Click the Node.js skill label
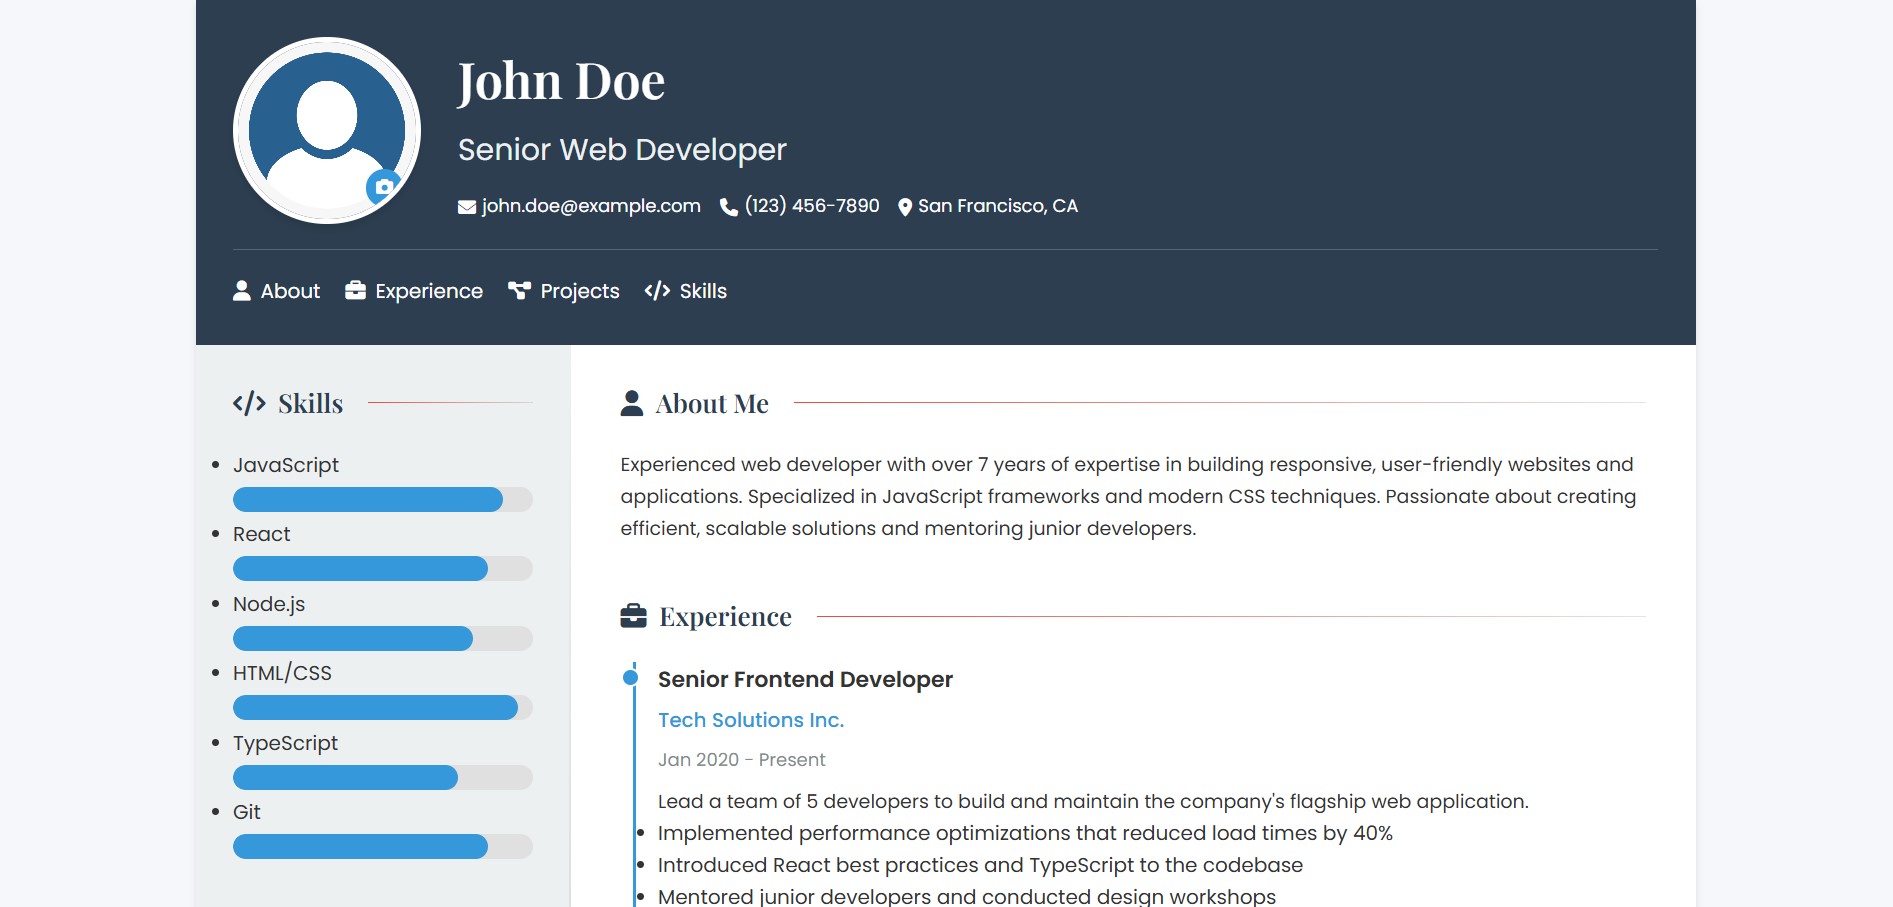 pos(269,604)
